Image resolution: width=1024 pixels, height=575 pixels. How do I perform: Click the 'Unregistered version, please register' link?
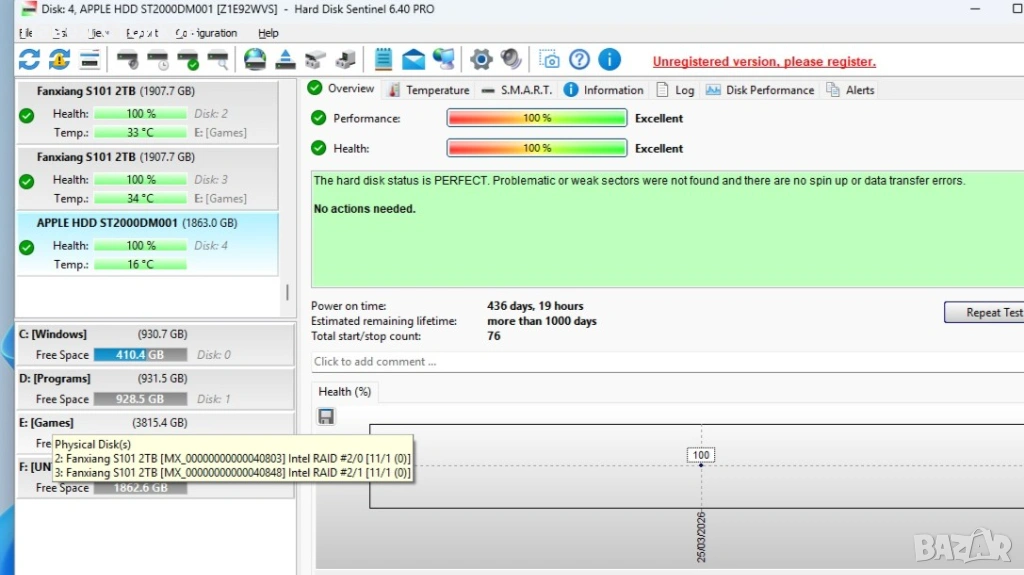[x=764, y=62]
